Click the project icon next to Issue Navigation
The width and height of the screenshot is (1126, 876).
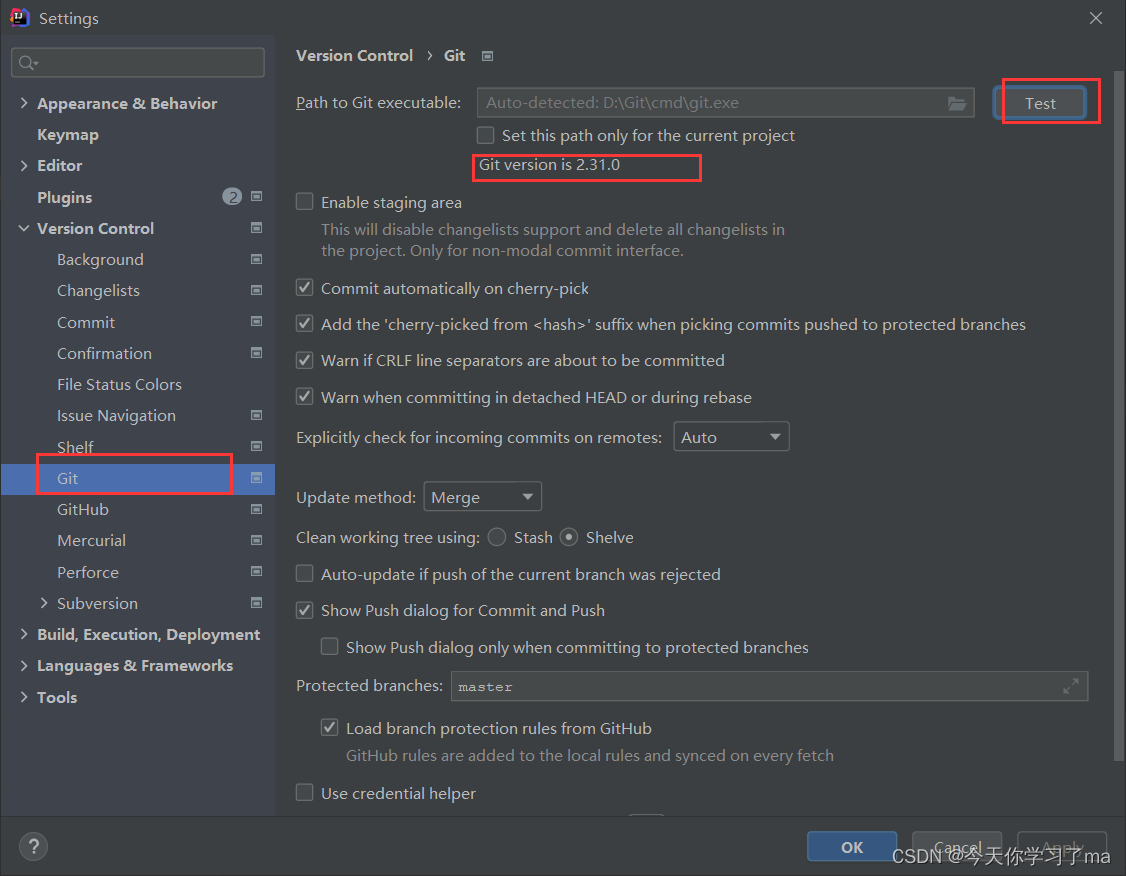256,415
